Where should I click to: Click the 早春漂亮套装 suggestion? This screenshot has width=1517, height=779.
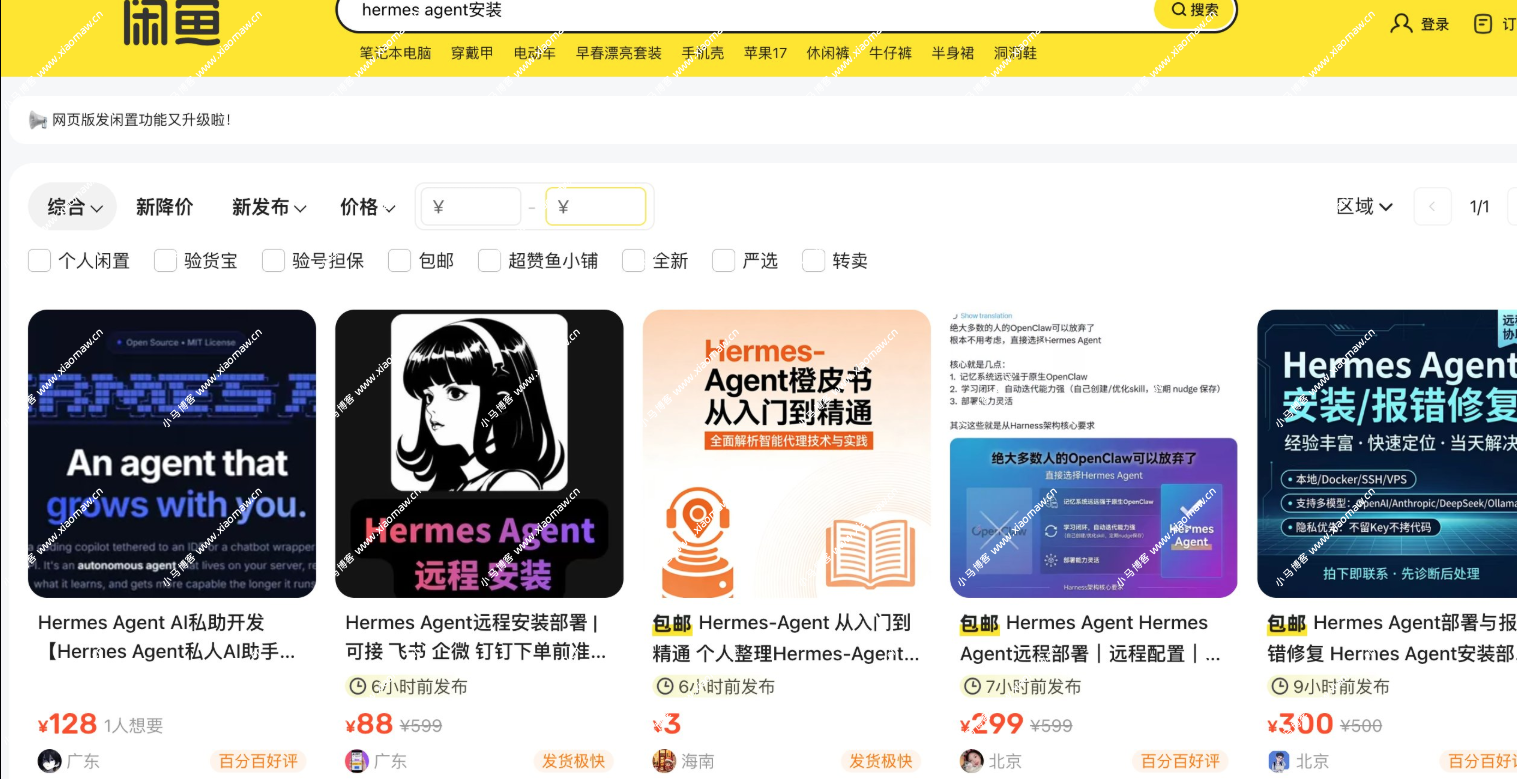coord(619,53)
